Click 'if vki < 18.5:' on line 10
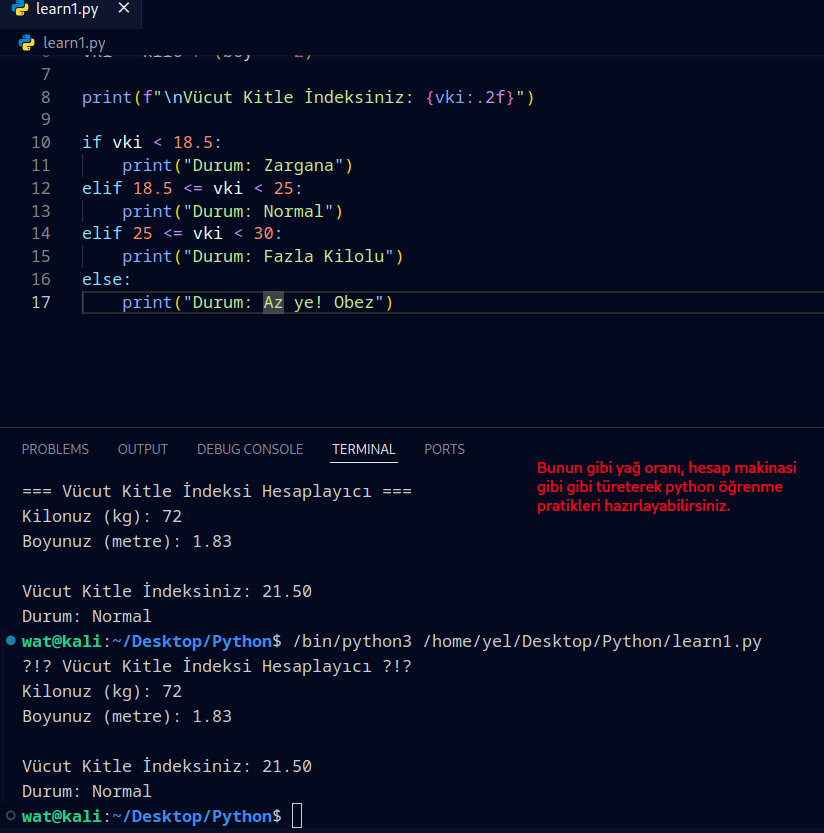Screen dimensions: 824x833 (x=151, y=142)
